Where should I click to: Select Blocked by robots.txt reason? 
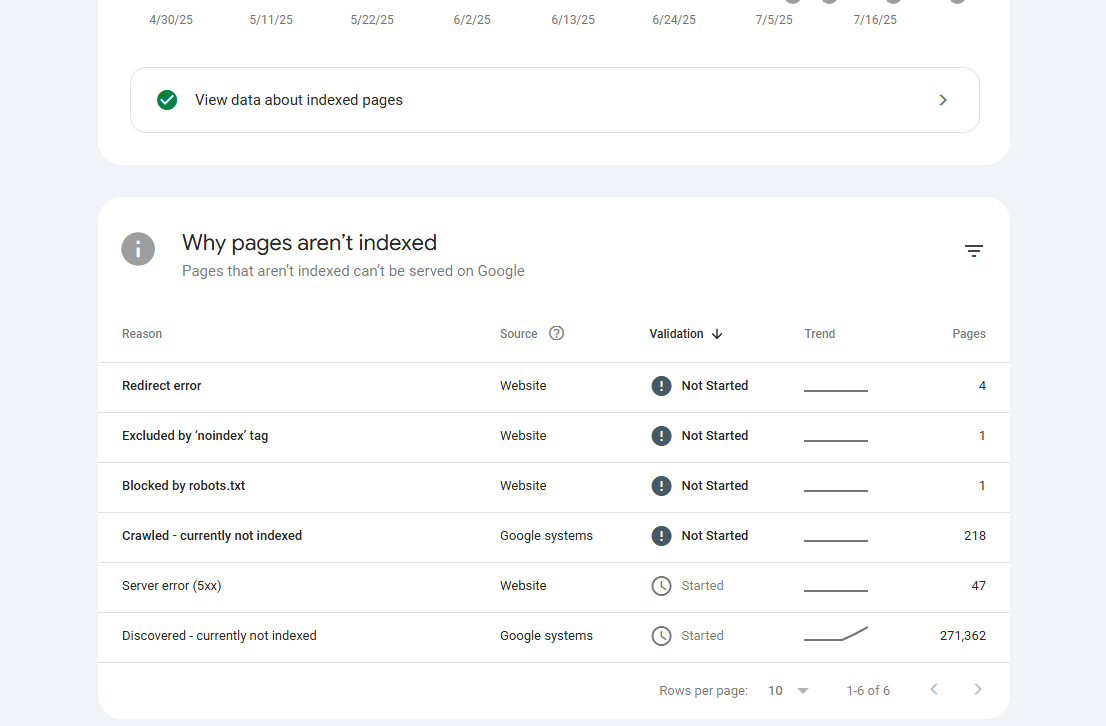pos(183,486)
